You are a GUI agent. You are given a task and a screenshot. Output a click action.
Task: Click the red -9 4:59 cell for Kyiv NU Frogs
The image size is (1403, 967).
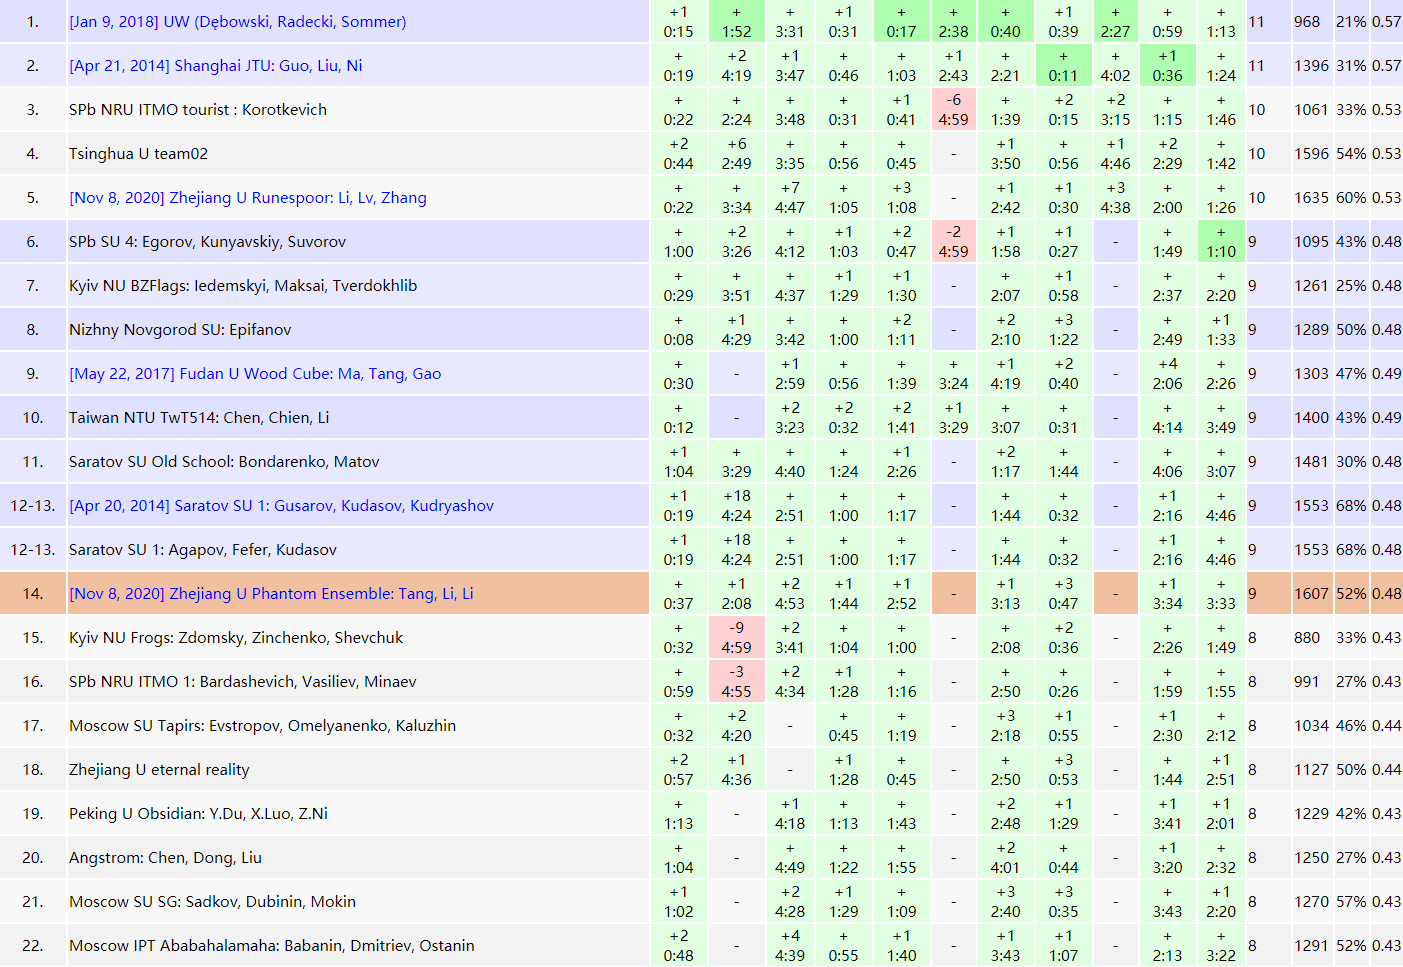(x=736, y=638)
